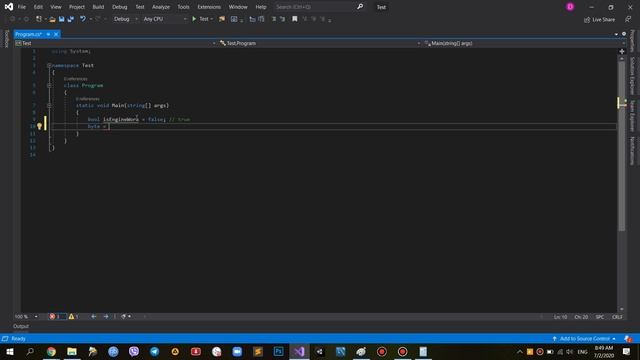Click the vertical scrollbar thumb

(622, 147)
